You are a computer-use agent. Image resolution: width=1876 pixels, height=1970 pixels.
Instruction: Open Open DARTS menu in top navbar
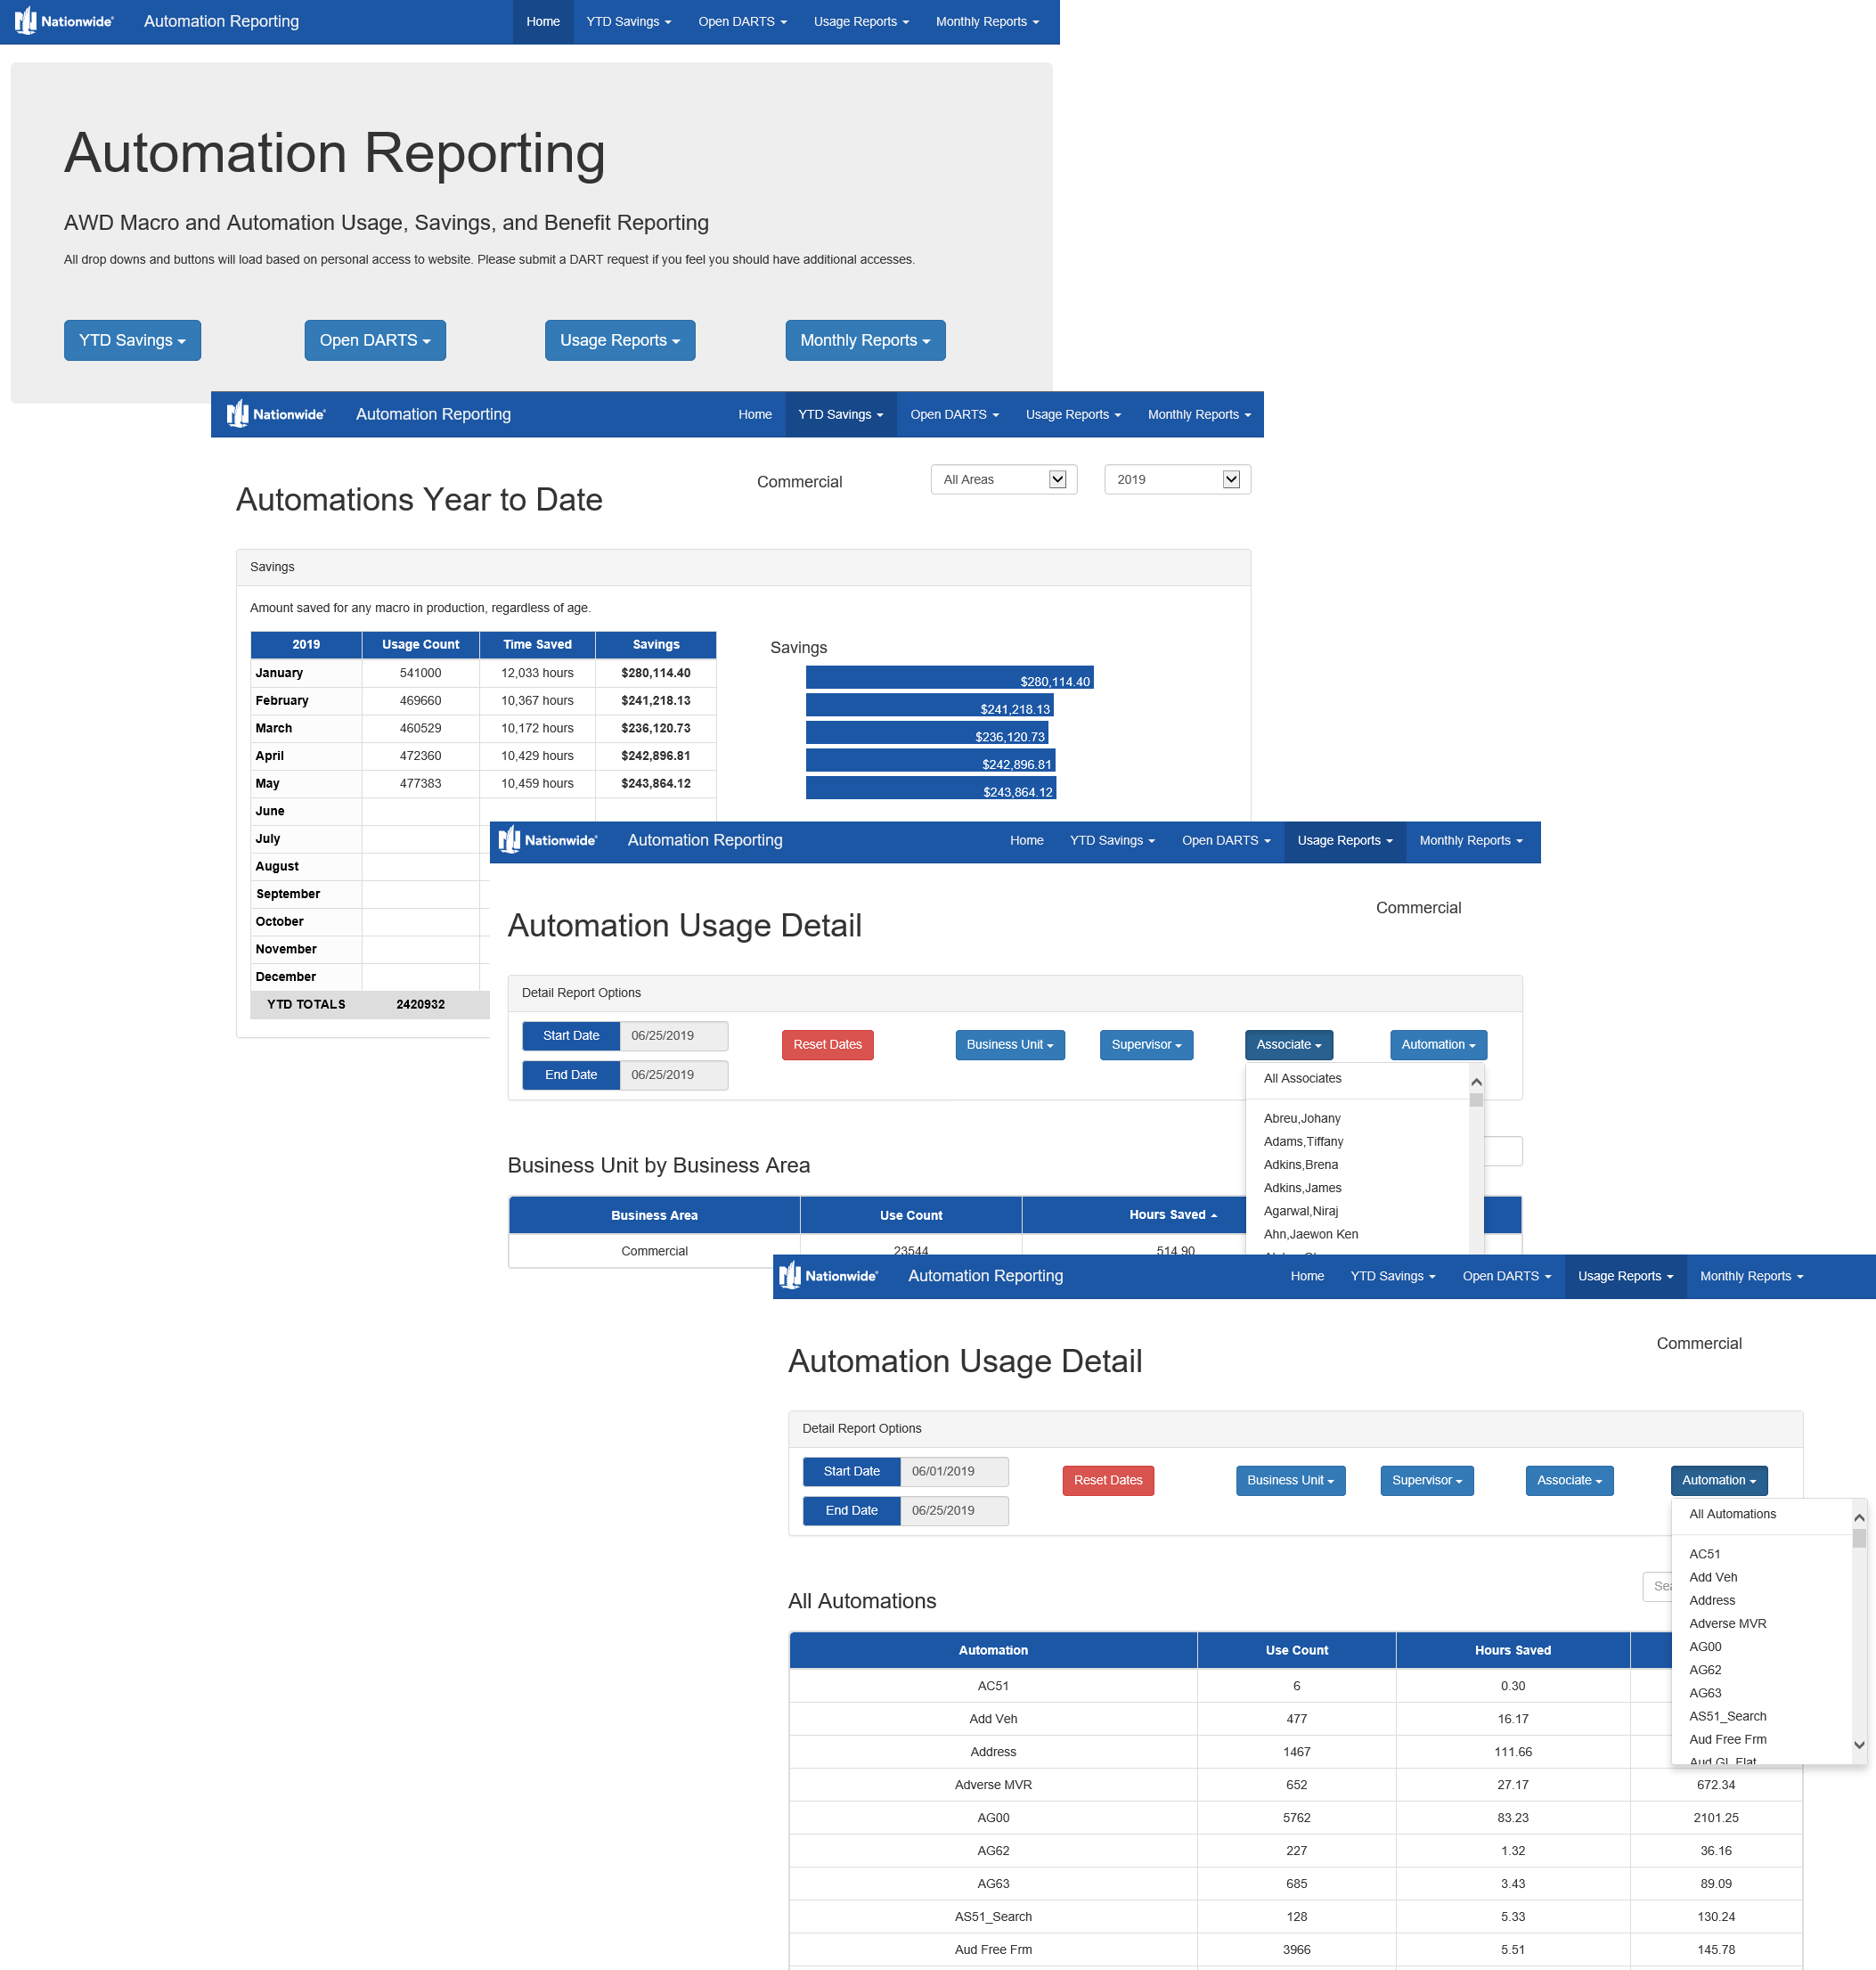point(742,21)
